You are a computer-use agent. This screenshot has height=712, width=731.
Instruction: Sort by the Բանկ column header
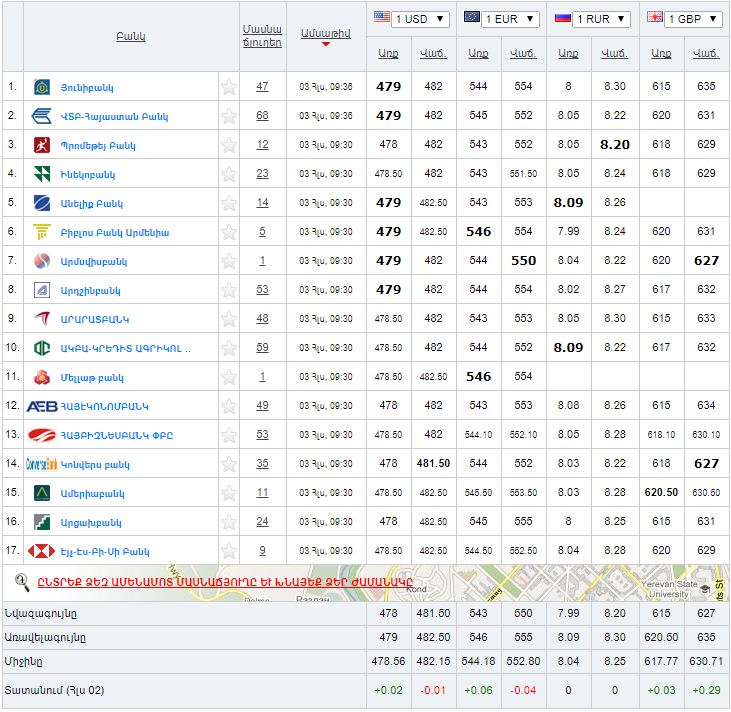(130, 37)
